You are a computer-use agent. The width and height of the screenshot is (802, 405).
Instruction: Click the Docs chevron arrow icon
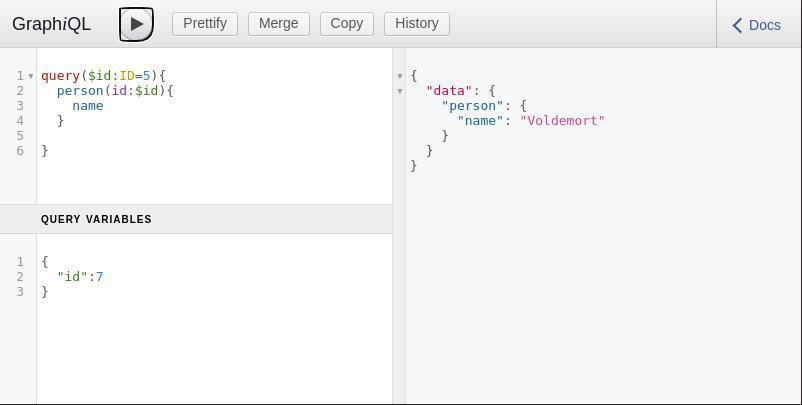coord(737,25)
